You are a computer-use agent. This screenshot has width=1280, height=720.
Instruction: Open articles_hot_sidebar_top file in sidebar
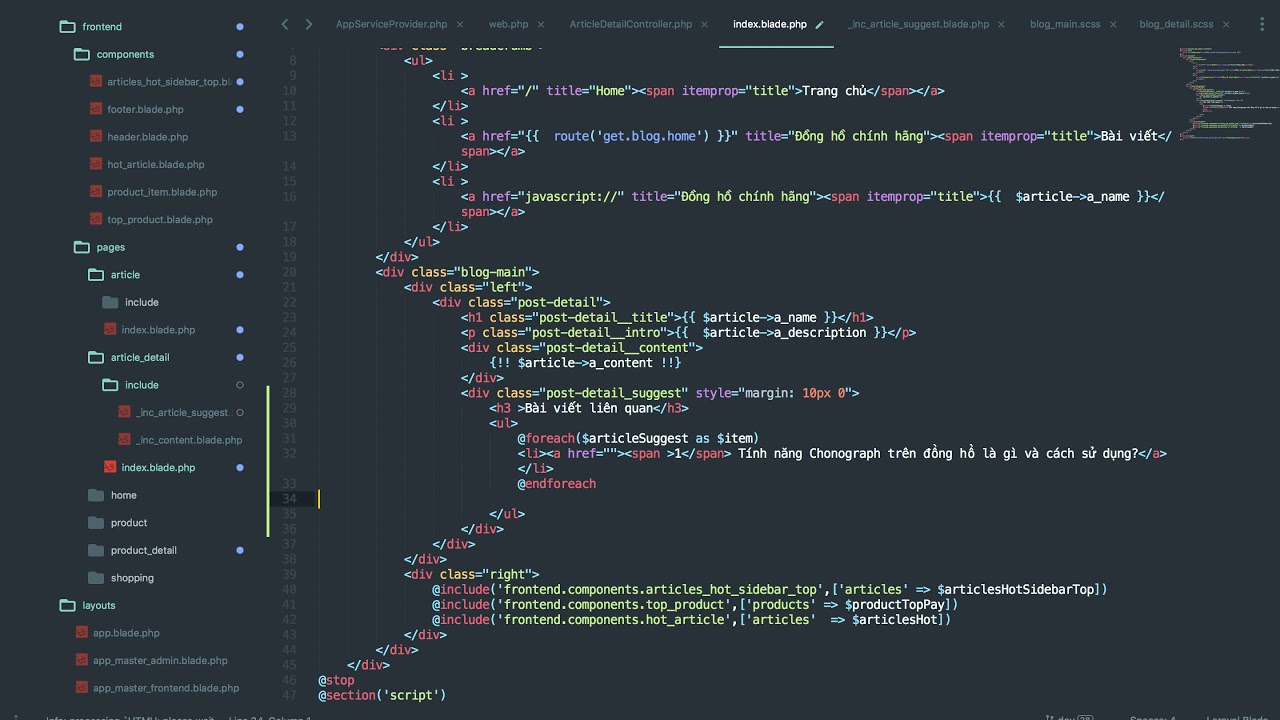click(x=169, y=82)
